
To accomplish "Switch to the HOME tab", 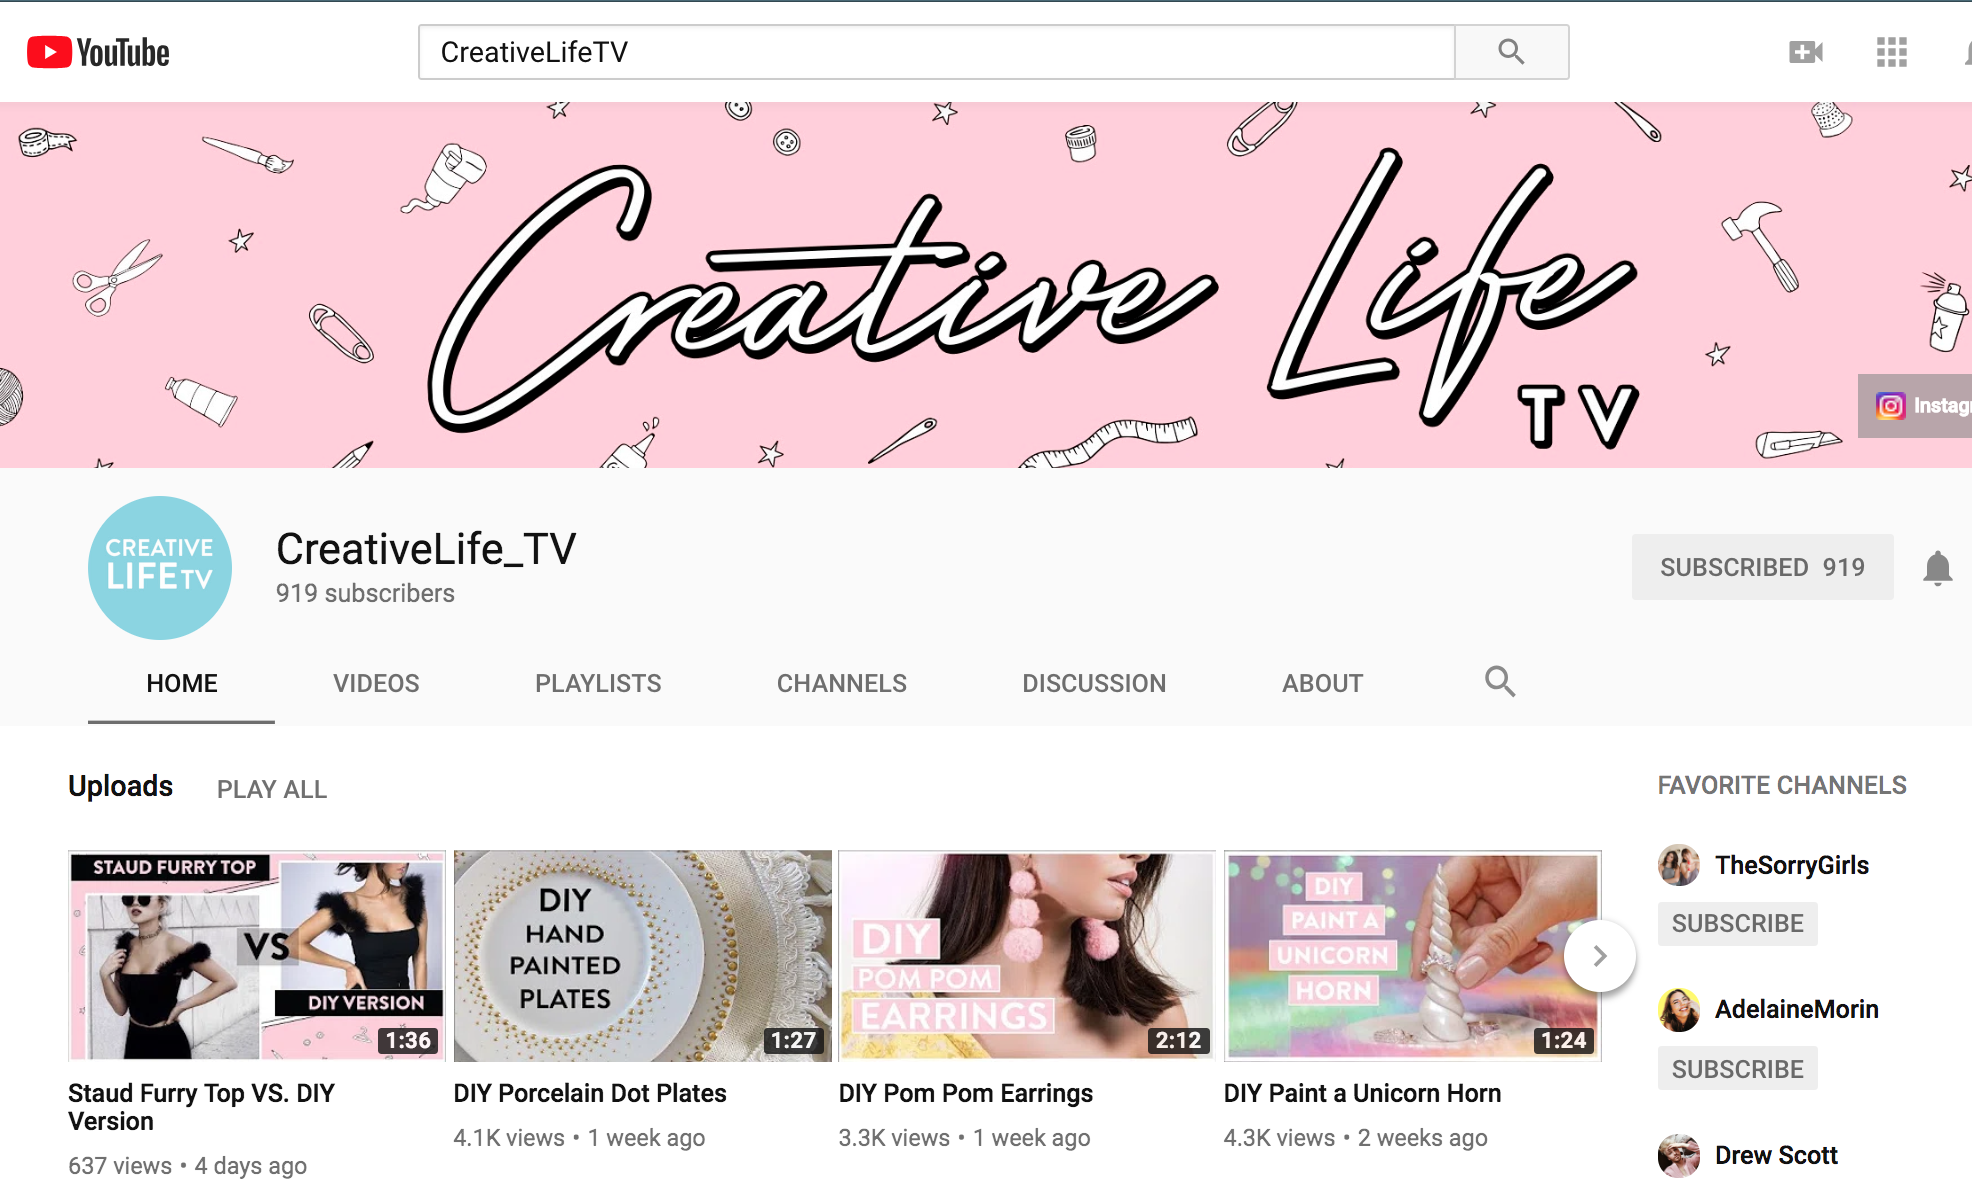I will [181, 684].
